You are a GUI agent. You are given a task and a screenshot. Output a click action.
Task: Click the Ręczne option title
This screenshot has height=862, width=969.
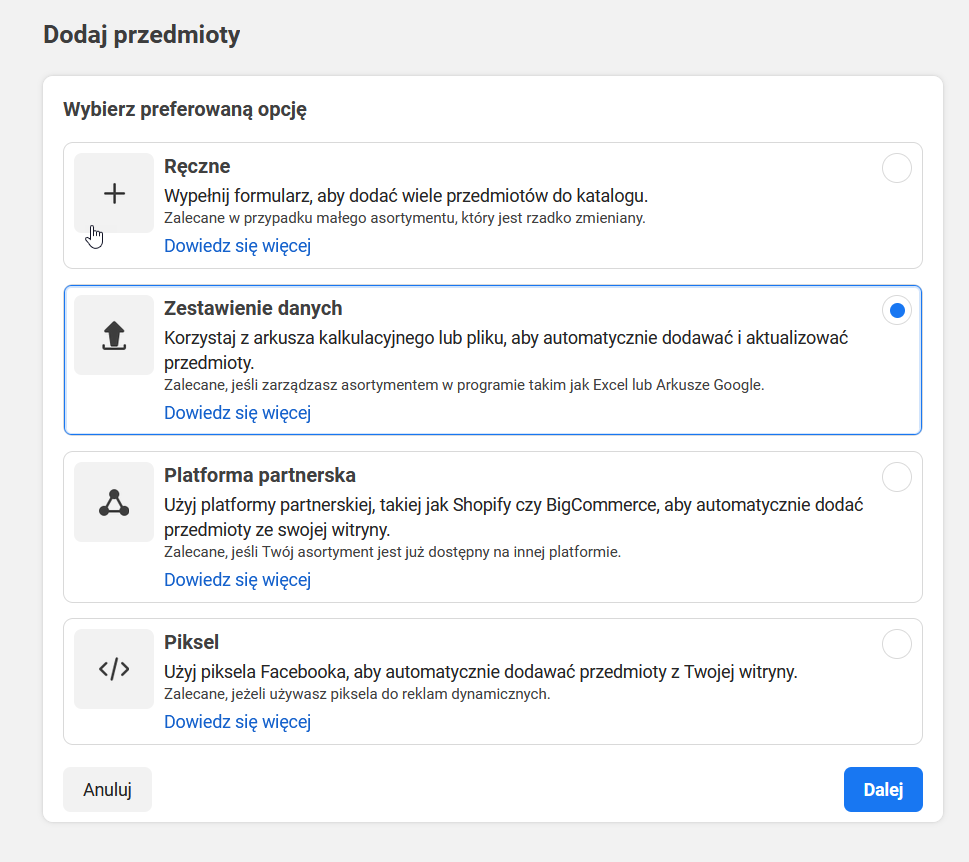(x=197, y=166)
